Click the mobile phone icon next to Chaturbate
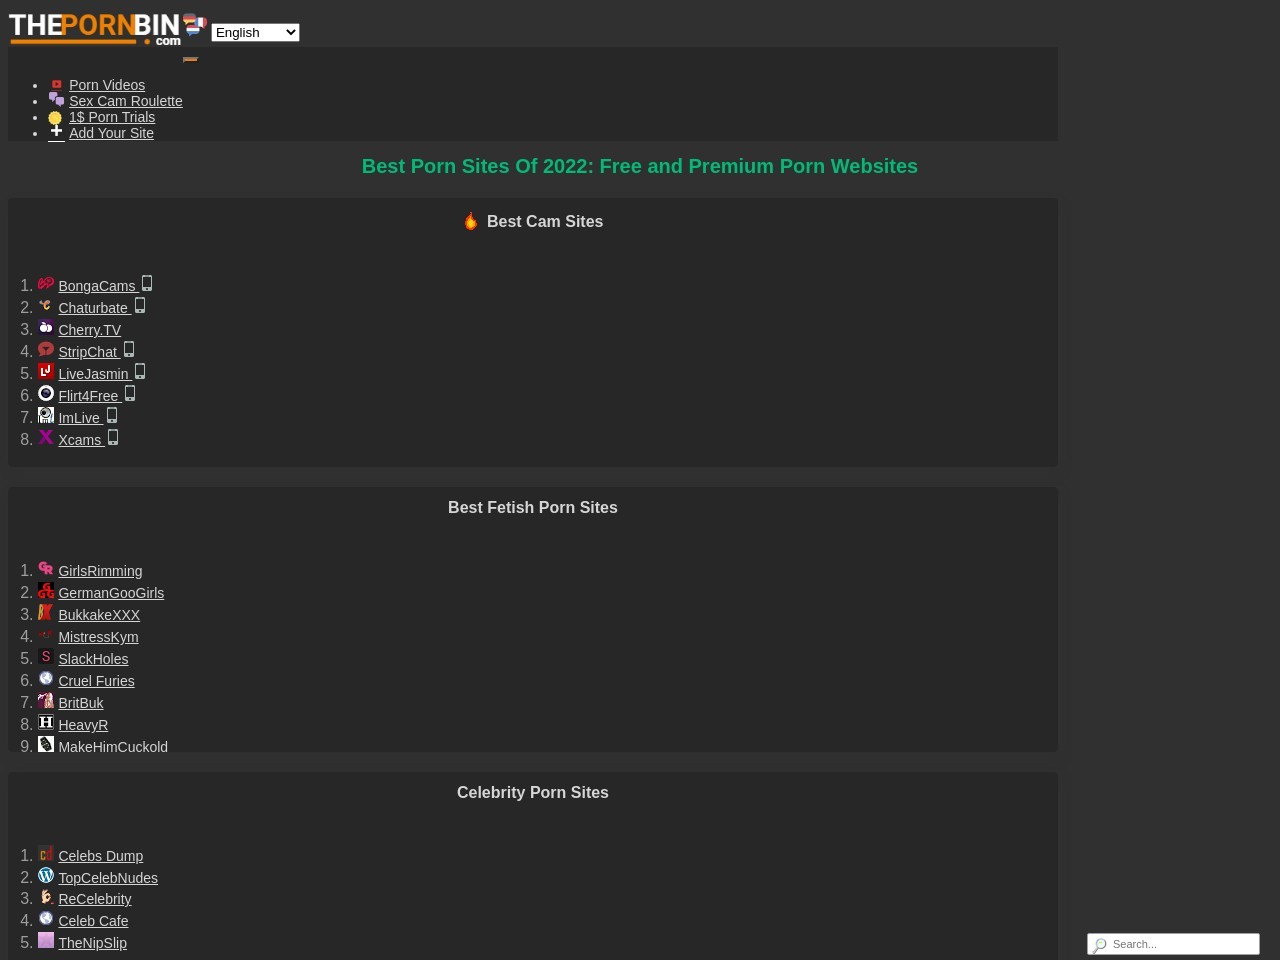The height and width of the screenshot is (960, 1280). tap(140, 305)
